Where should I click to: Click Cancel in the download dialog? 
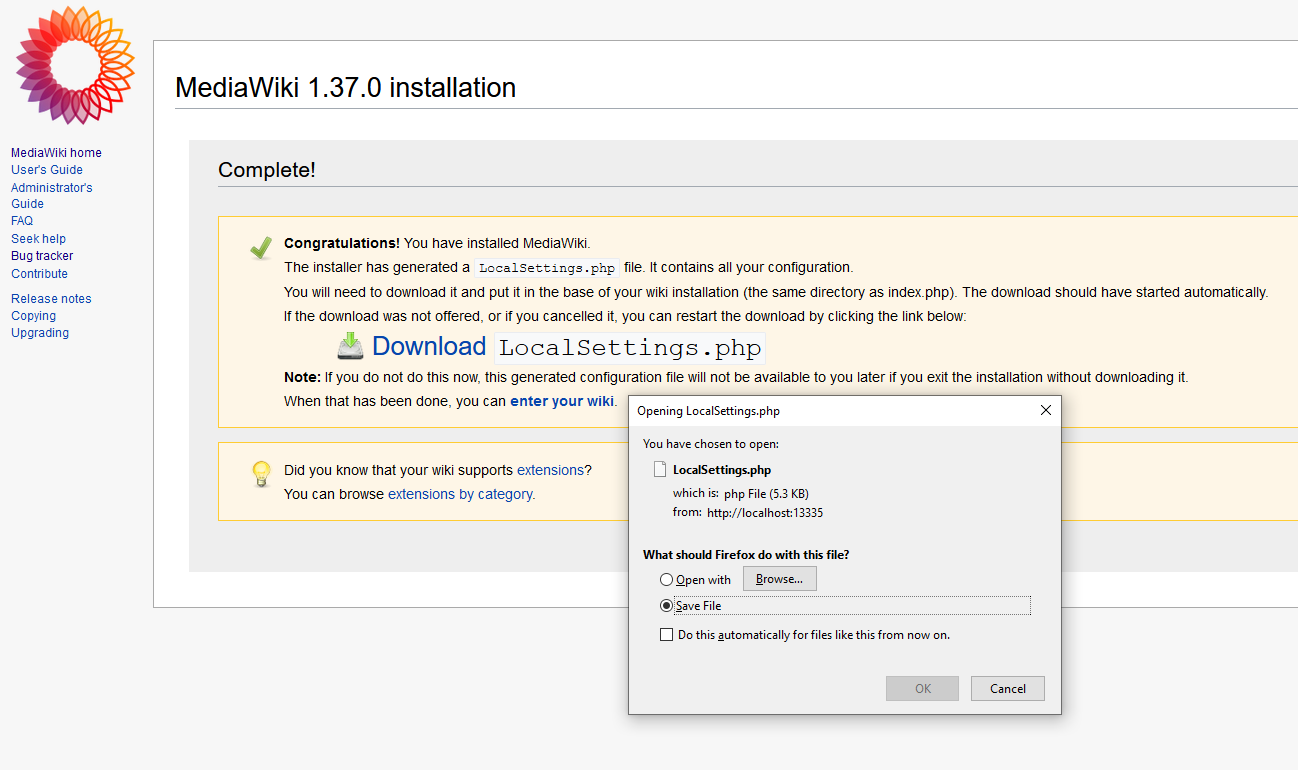pos(1007,688)
